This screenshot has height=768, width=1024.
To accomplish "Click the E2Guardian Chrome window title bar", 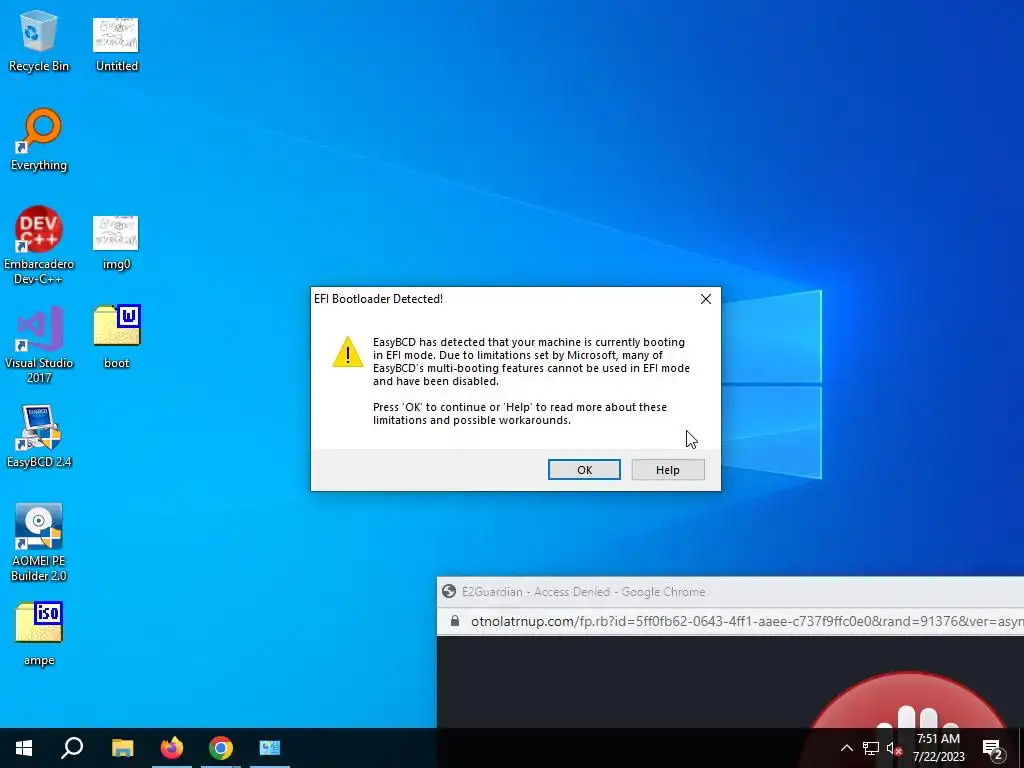I will (x=730, y=592).
